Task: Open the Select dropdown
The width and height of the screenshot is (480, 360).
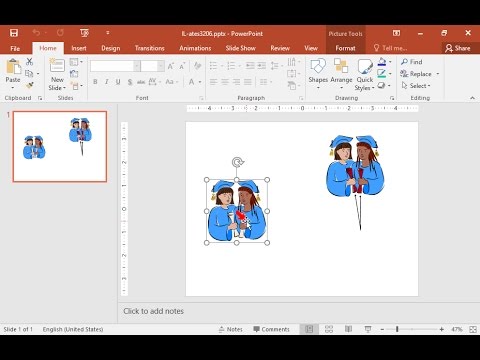Action: coord(416,86)
